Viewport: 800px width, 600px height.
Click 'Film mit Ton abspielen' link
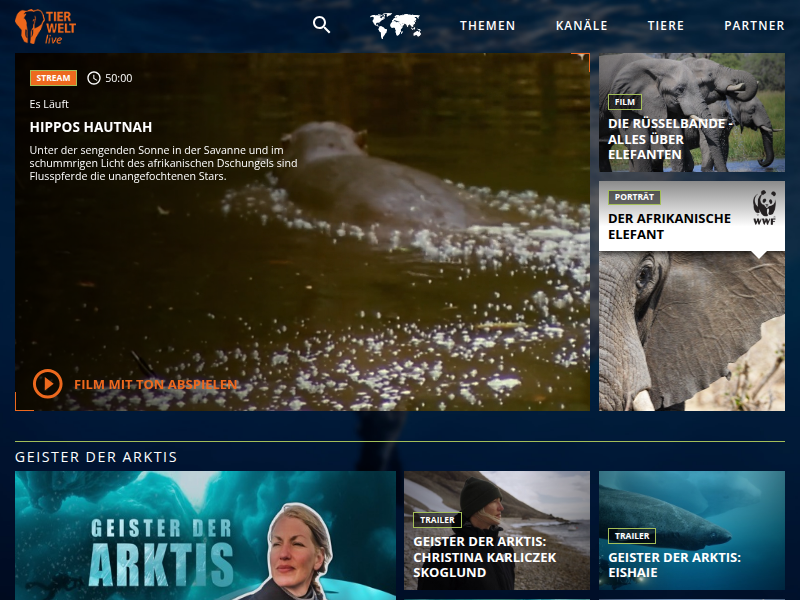(155, 384)
